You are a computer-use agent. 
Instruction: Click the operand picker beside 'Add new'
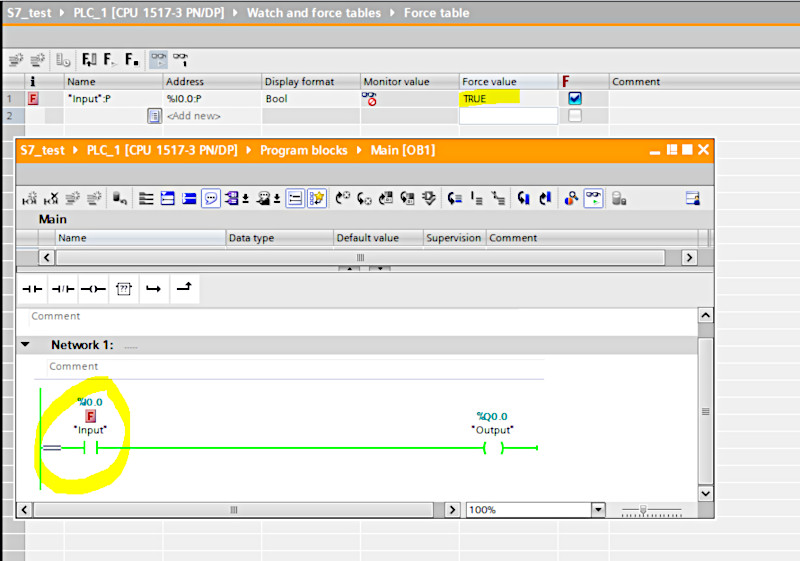coord(154,116)
